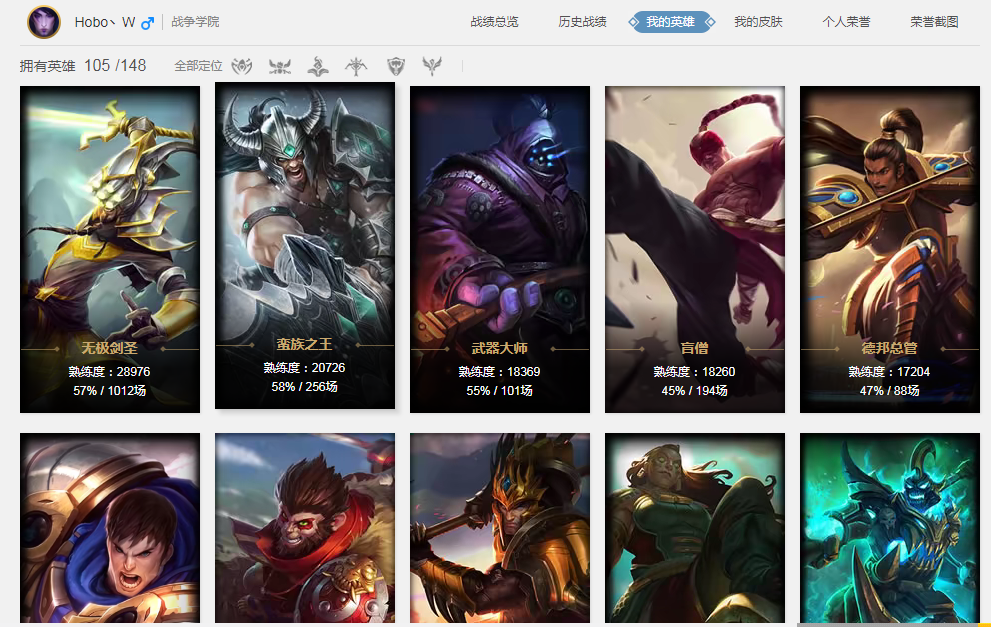
Task: Click the 战争学院 server label
Action: click(195, 22)
